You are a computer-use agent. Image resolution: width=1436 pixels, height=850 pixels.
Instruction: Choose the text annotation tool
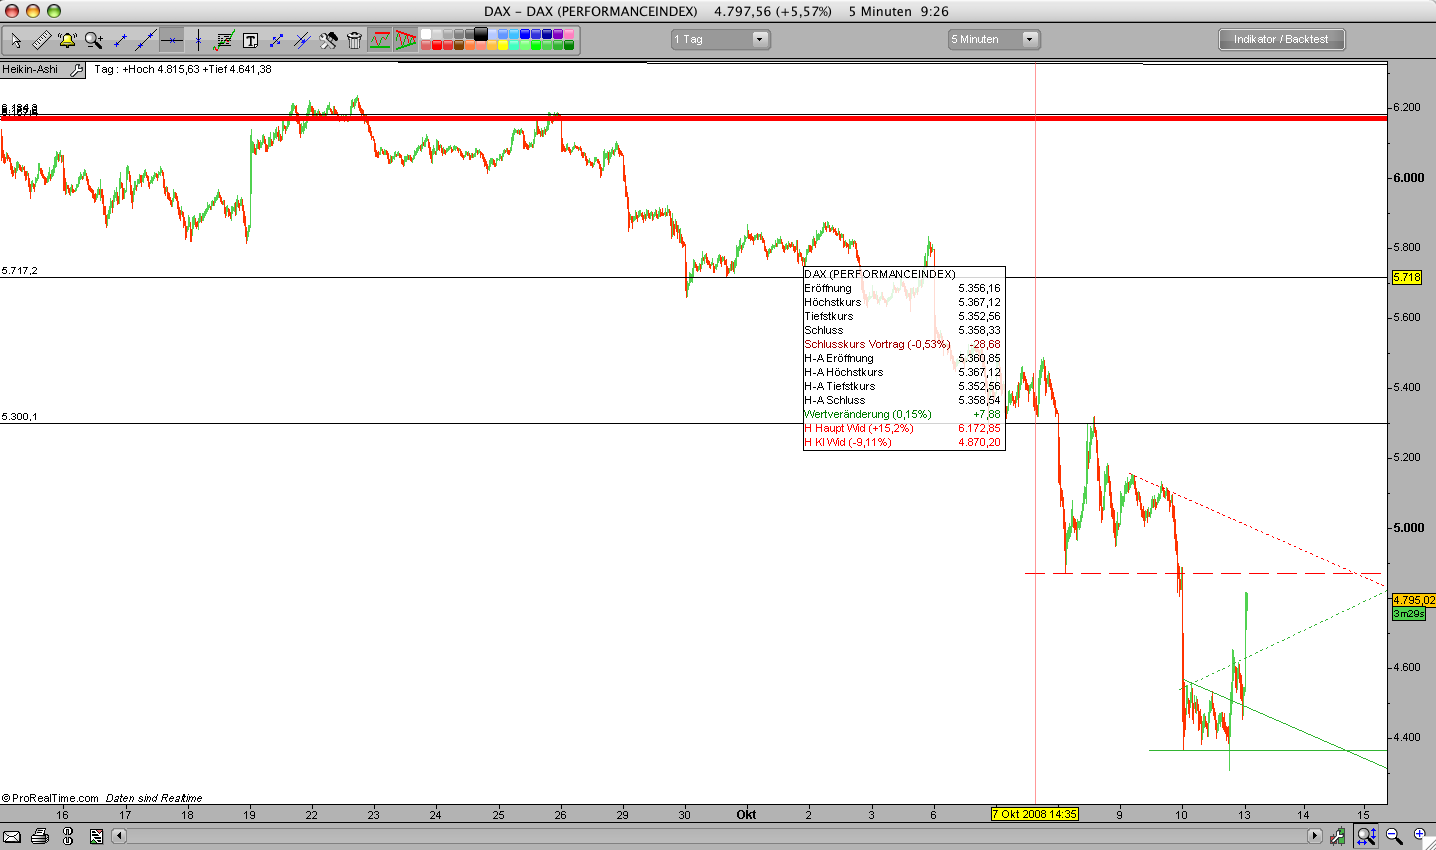click(x=250, y=40)
